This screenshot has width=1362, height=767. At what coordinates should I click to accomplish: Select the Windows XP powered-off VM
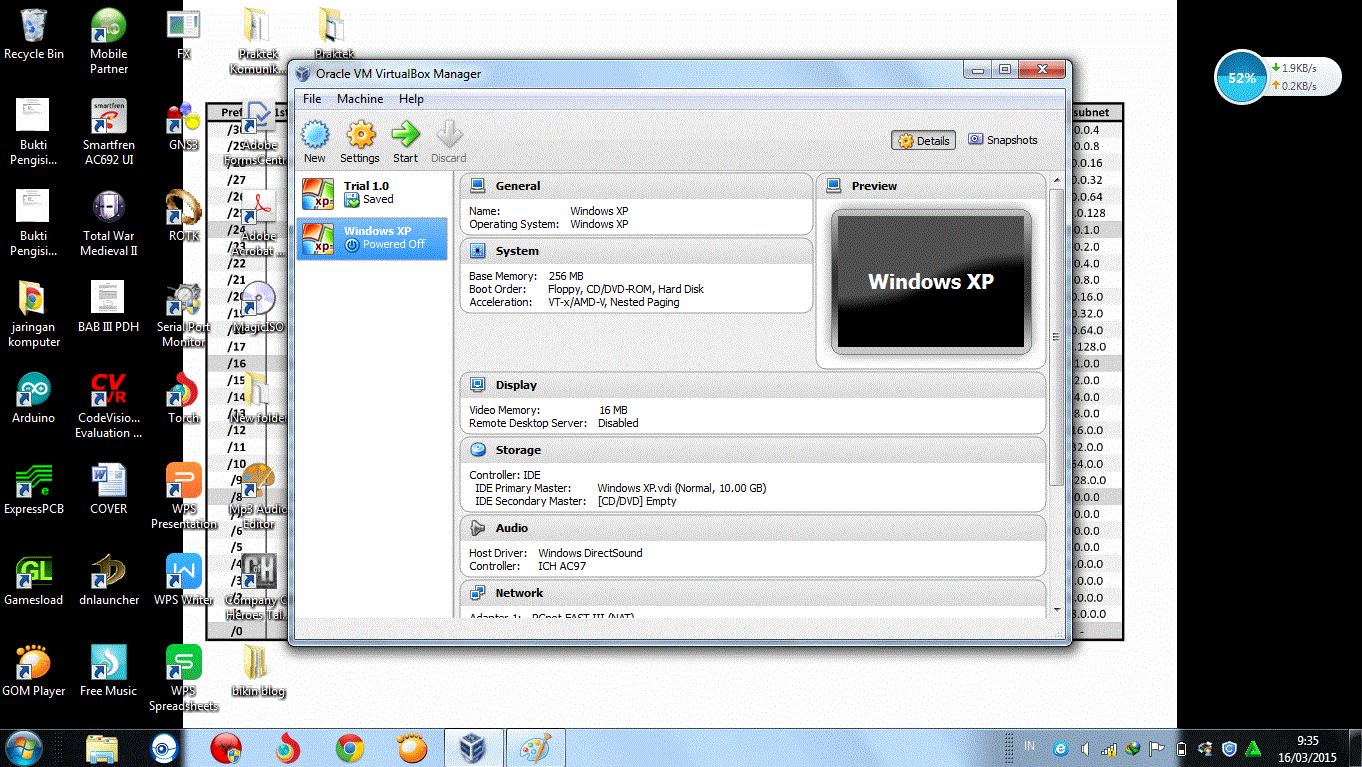click(372, 238)
